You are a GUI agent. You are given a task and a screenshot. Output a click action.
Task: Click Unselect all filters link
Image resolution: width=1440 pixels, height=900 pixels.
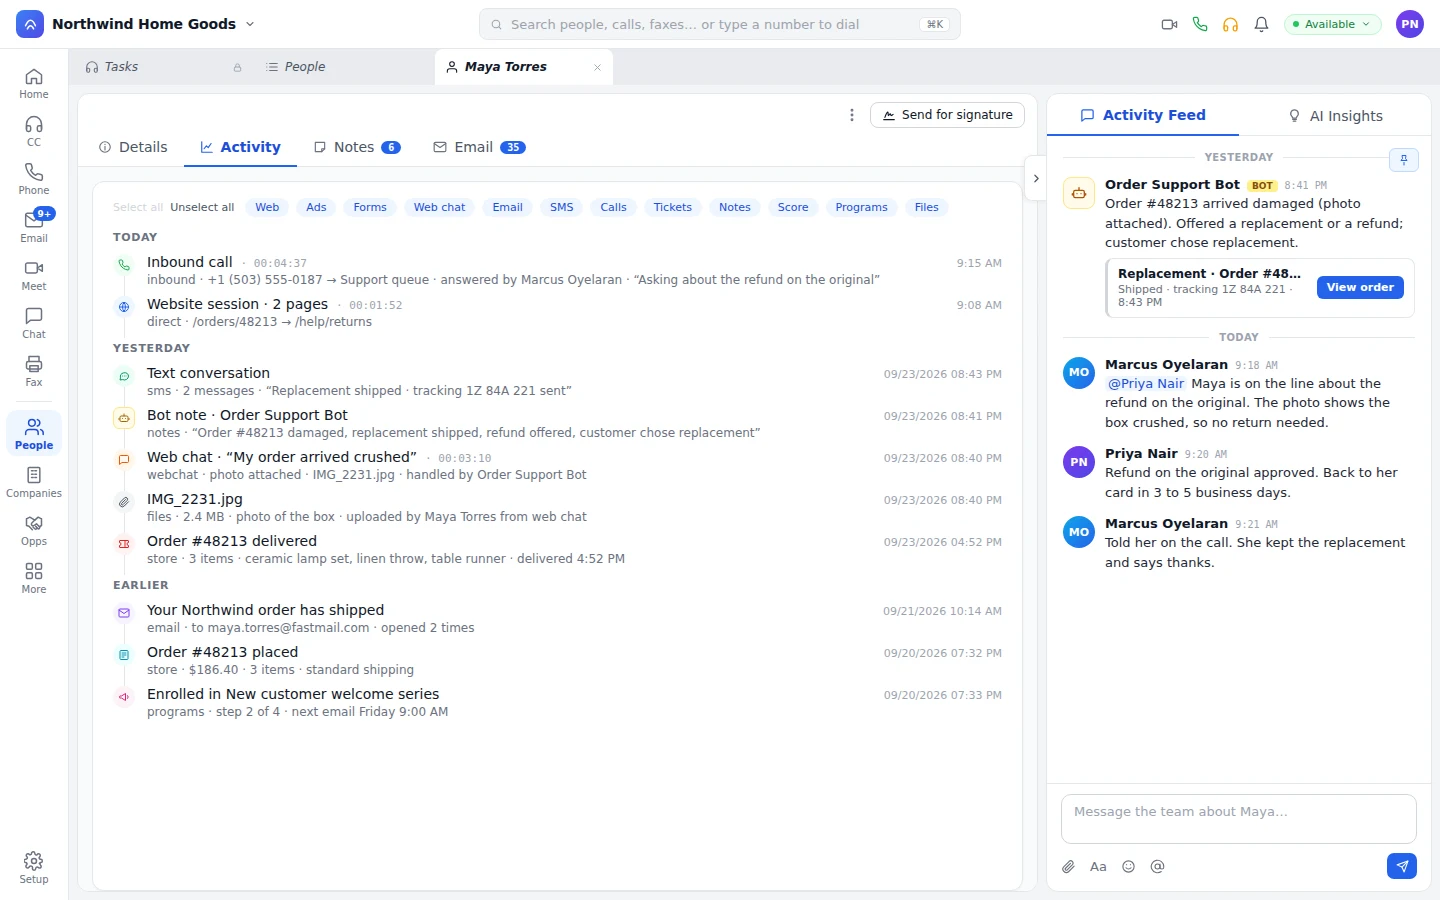pos(202,207)
